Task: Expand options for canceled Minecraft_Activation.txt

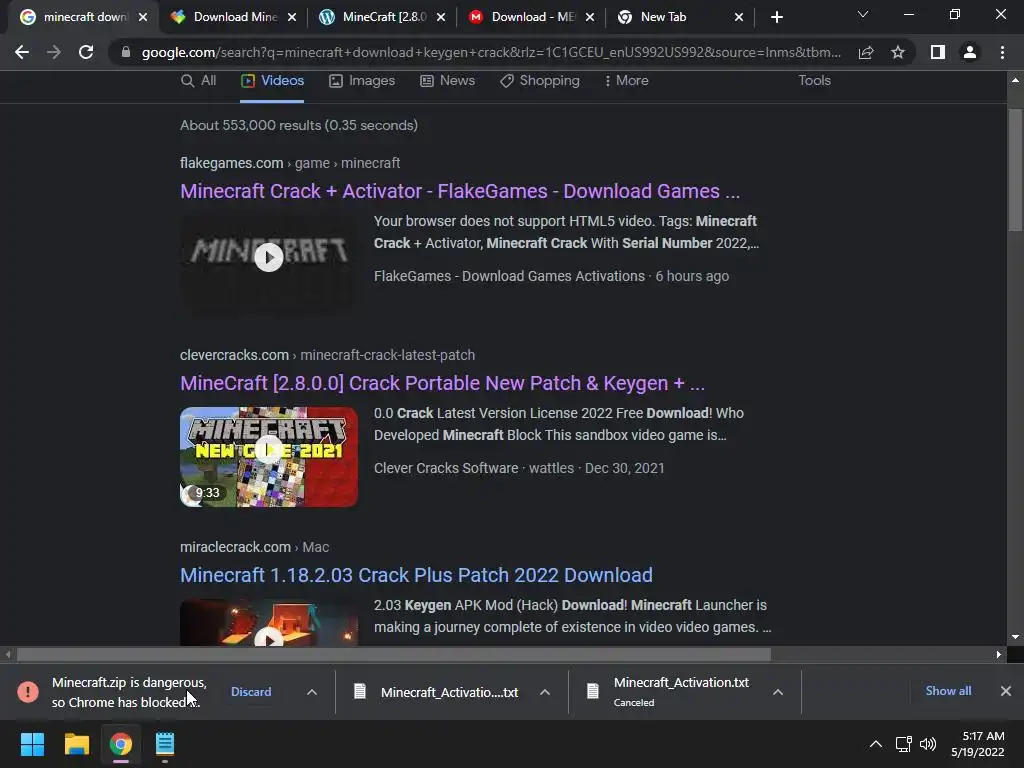Action: 778,692
